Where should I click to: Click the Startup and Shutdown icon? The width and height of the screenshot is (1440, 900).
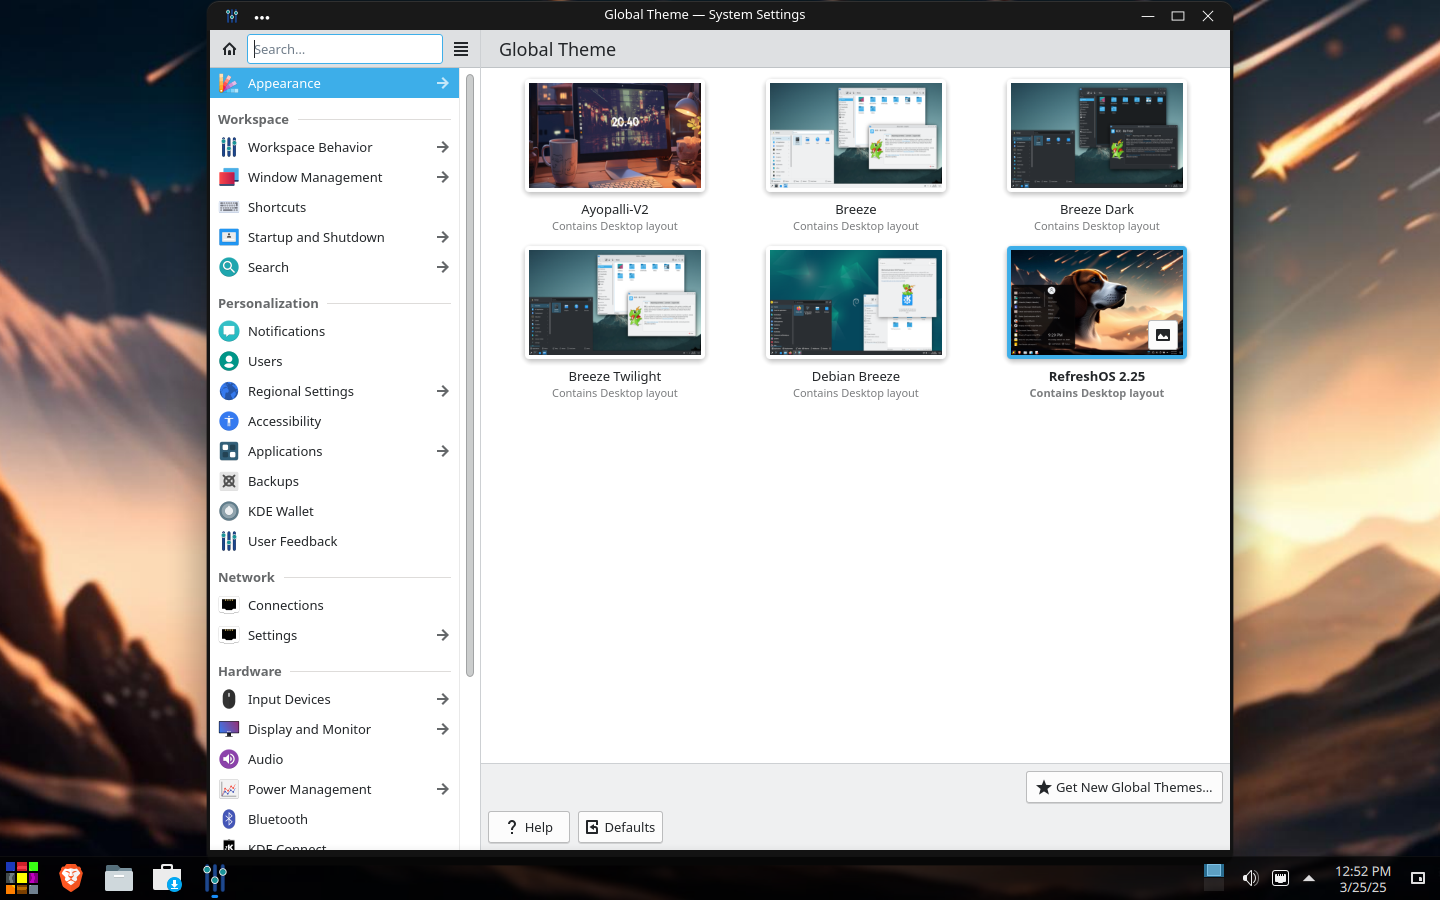click(229, 237)
